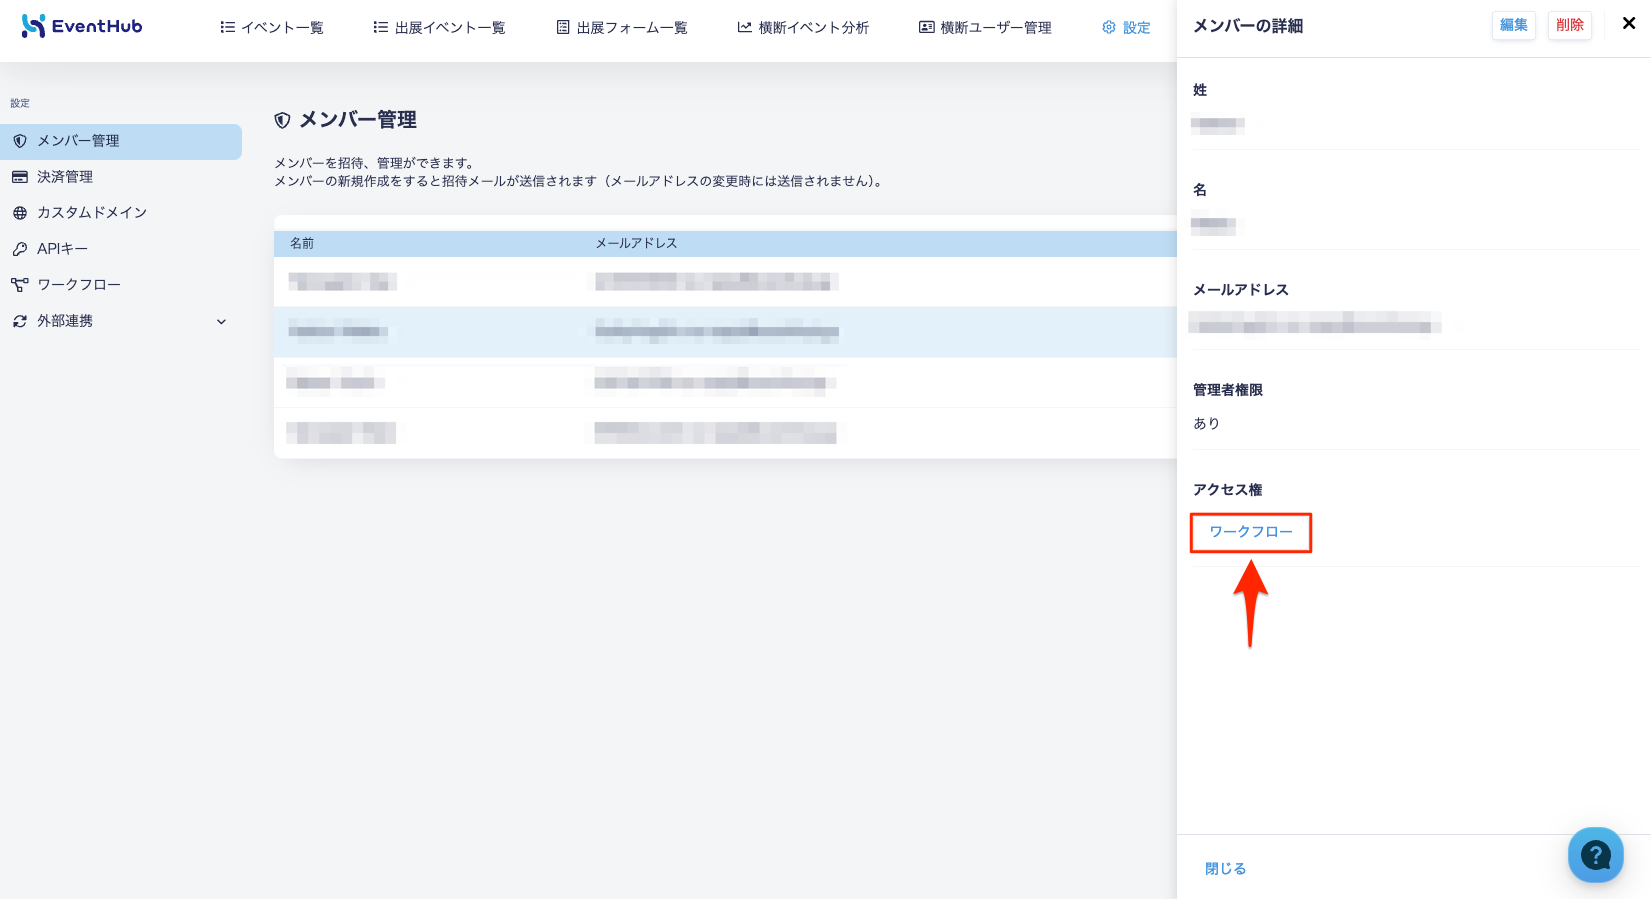
Task: Open the イベント一覧 menu
Action: click(x=272, y=27)
